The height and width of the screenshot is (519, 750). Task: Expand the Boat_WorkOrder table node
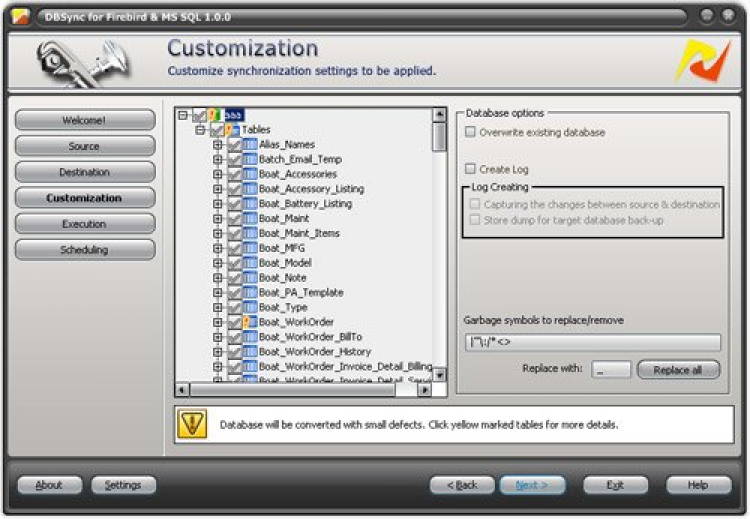point(218,322)
